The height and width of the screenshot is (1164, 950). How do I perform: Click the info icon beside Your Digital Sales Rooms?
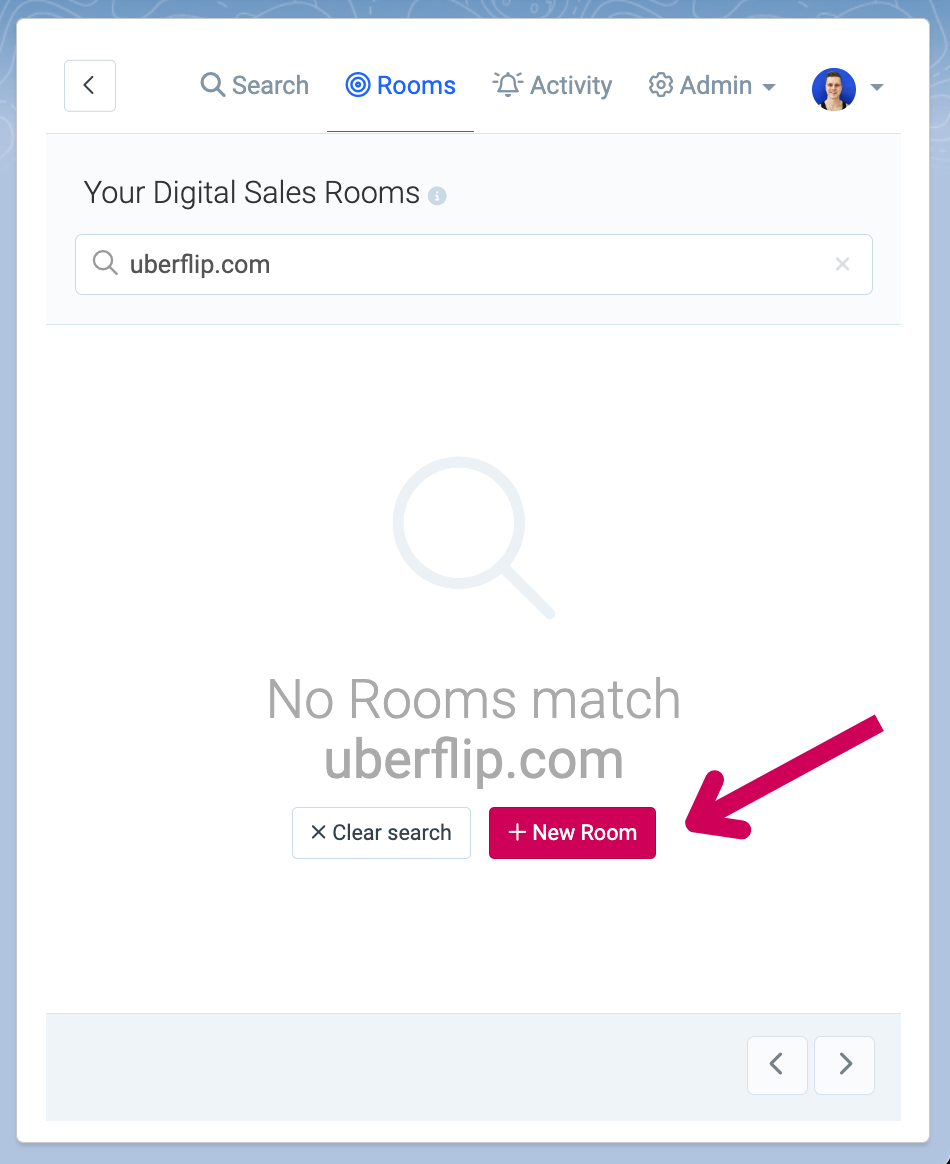pos(437,196)
